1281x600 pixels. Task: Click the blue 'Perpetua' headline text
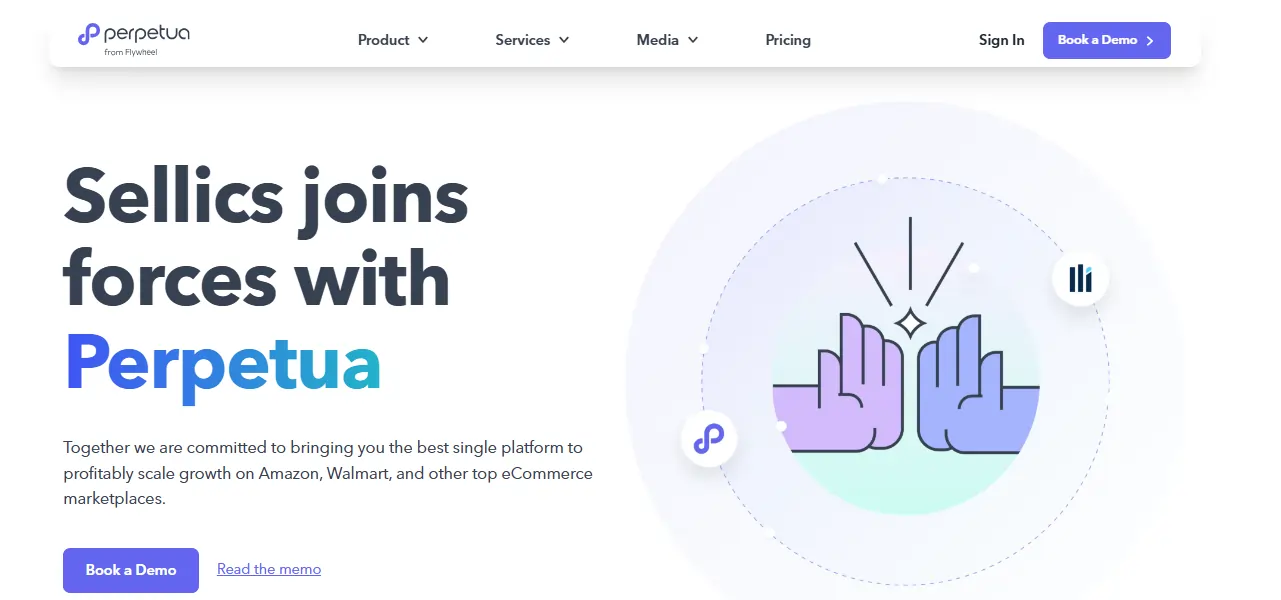tap(222, 364)
